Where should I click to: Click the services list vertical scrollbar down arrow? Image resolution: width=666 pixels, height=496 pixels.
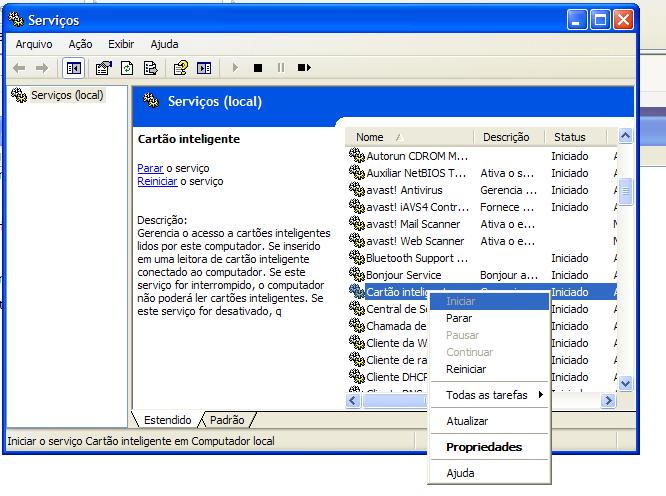(x=626, y=383)
